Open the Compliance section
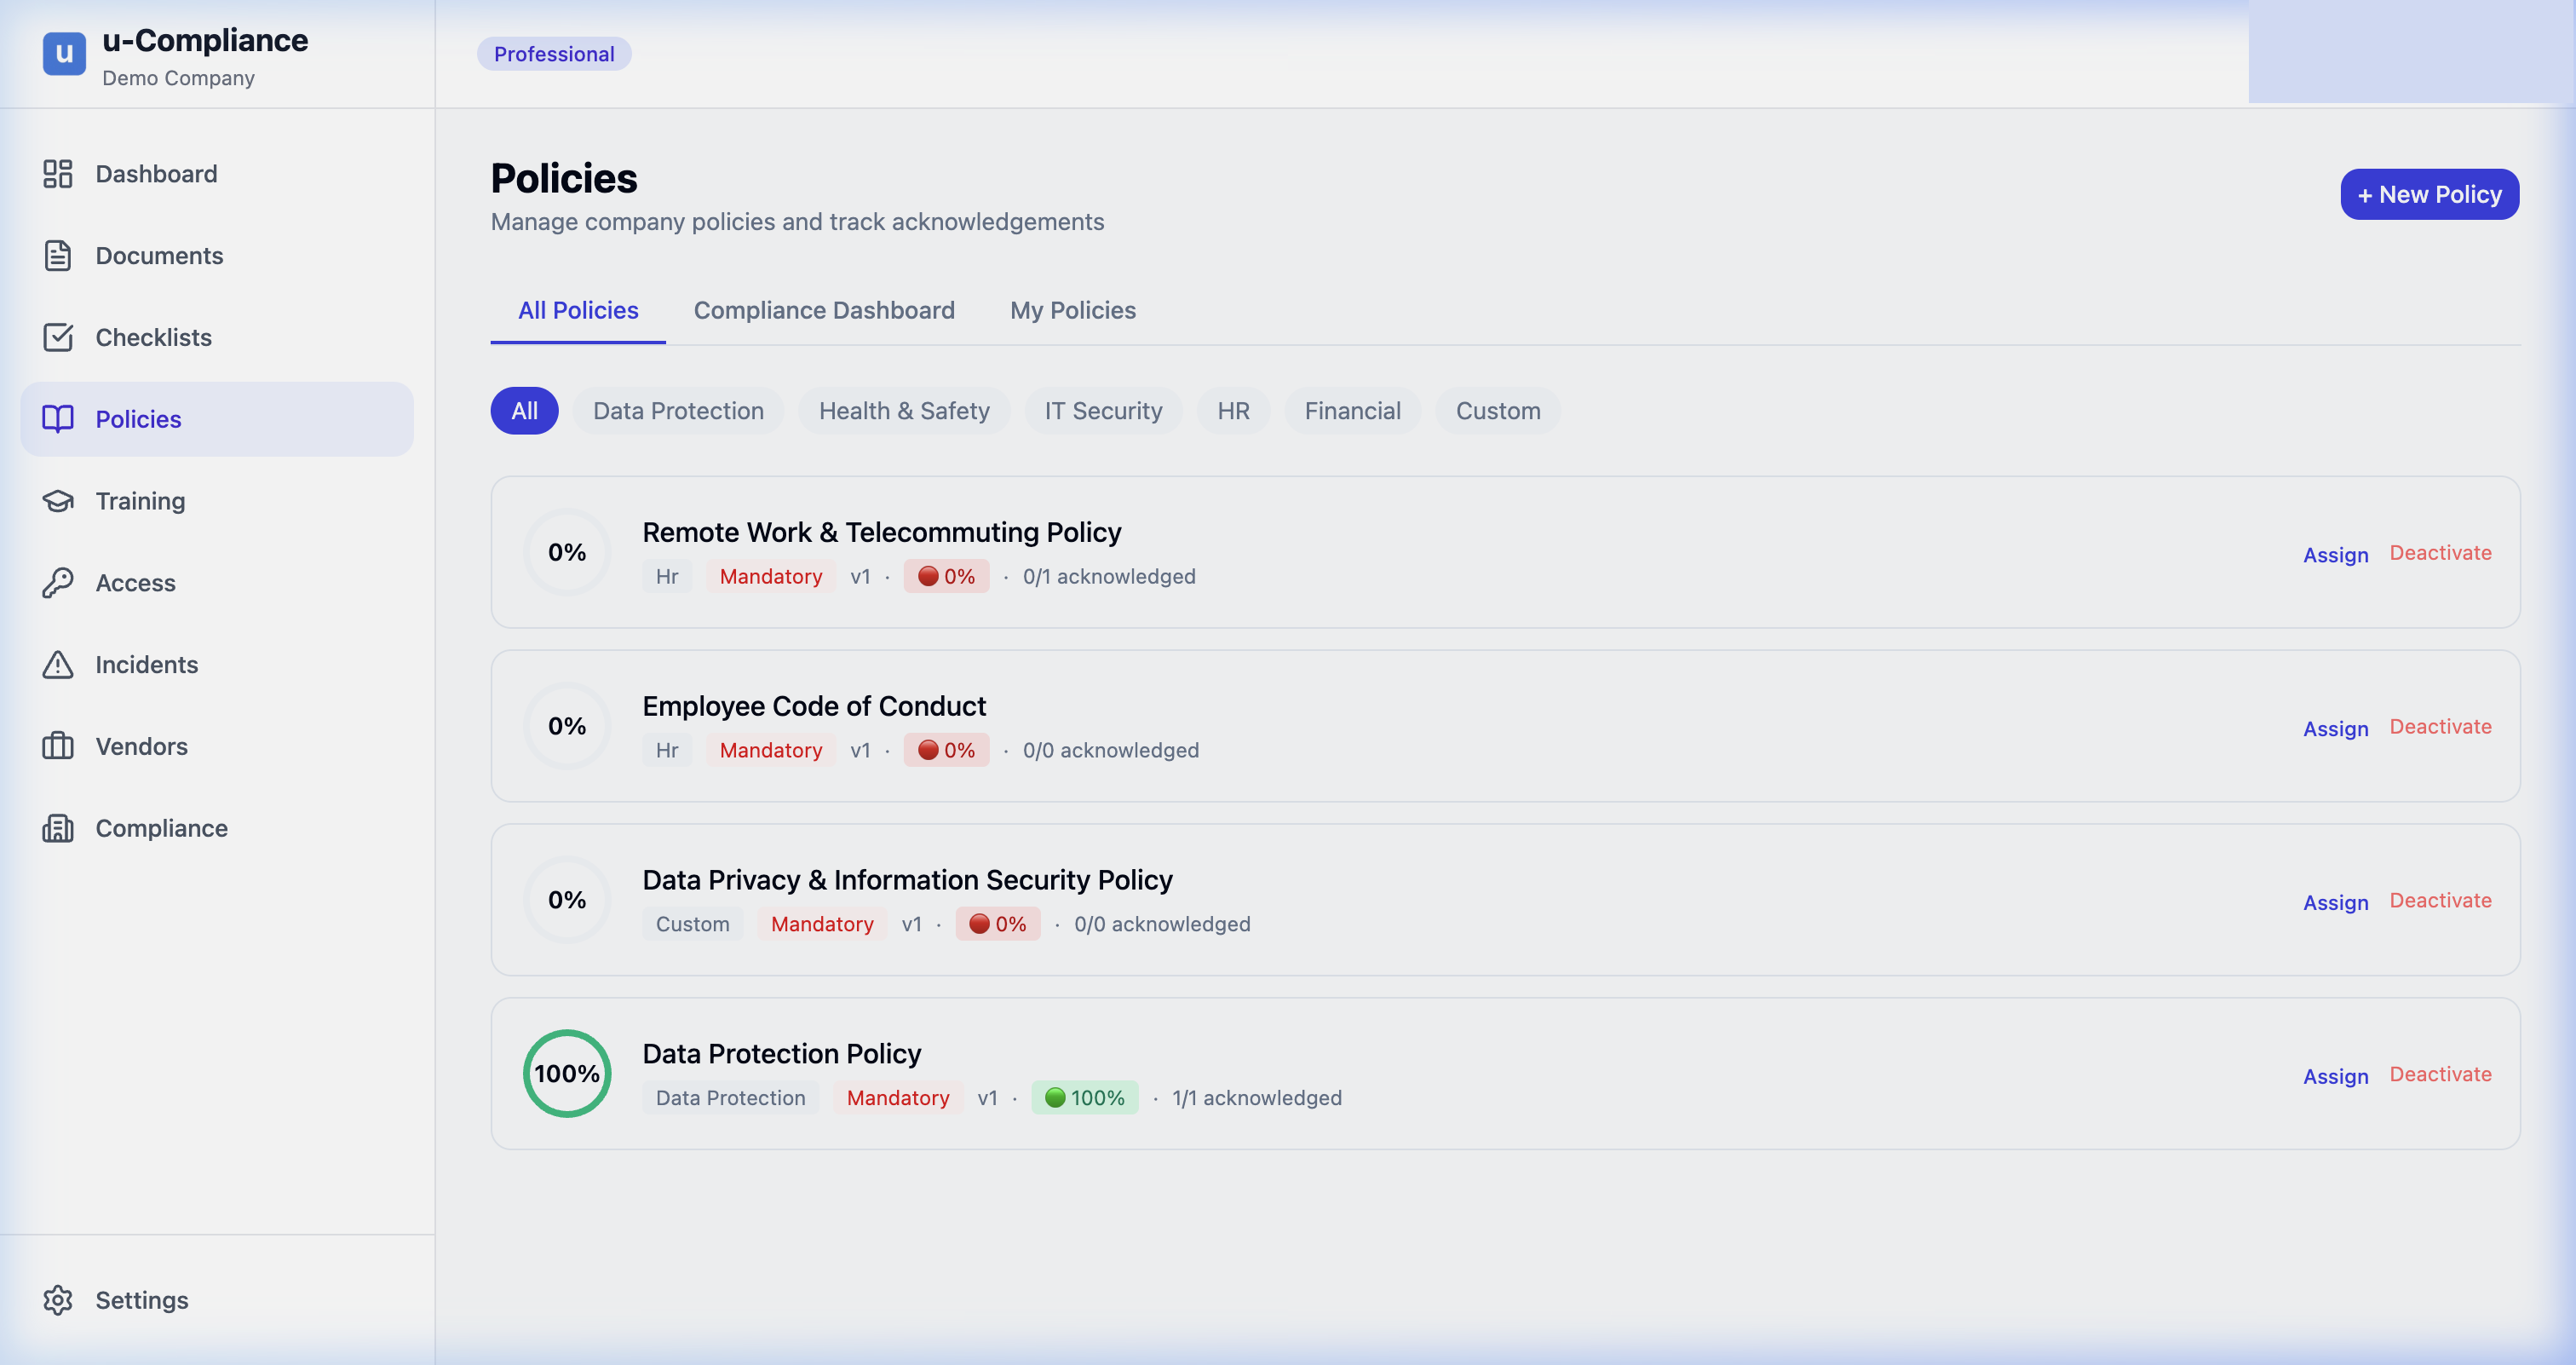 click(161, 828)
